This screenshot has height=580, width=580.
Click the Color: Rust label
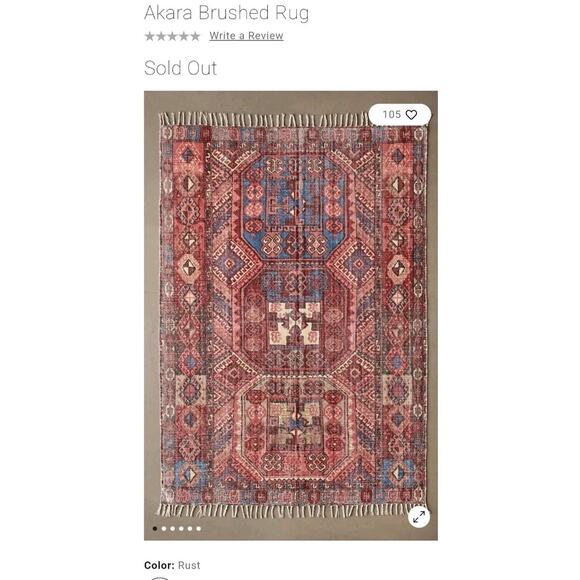click(172, 565)
